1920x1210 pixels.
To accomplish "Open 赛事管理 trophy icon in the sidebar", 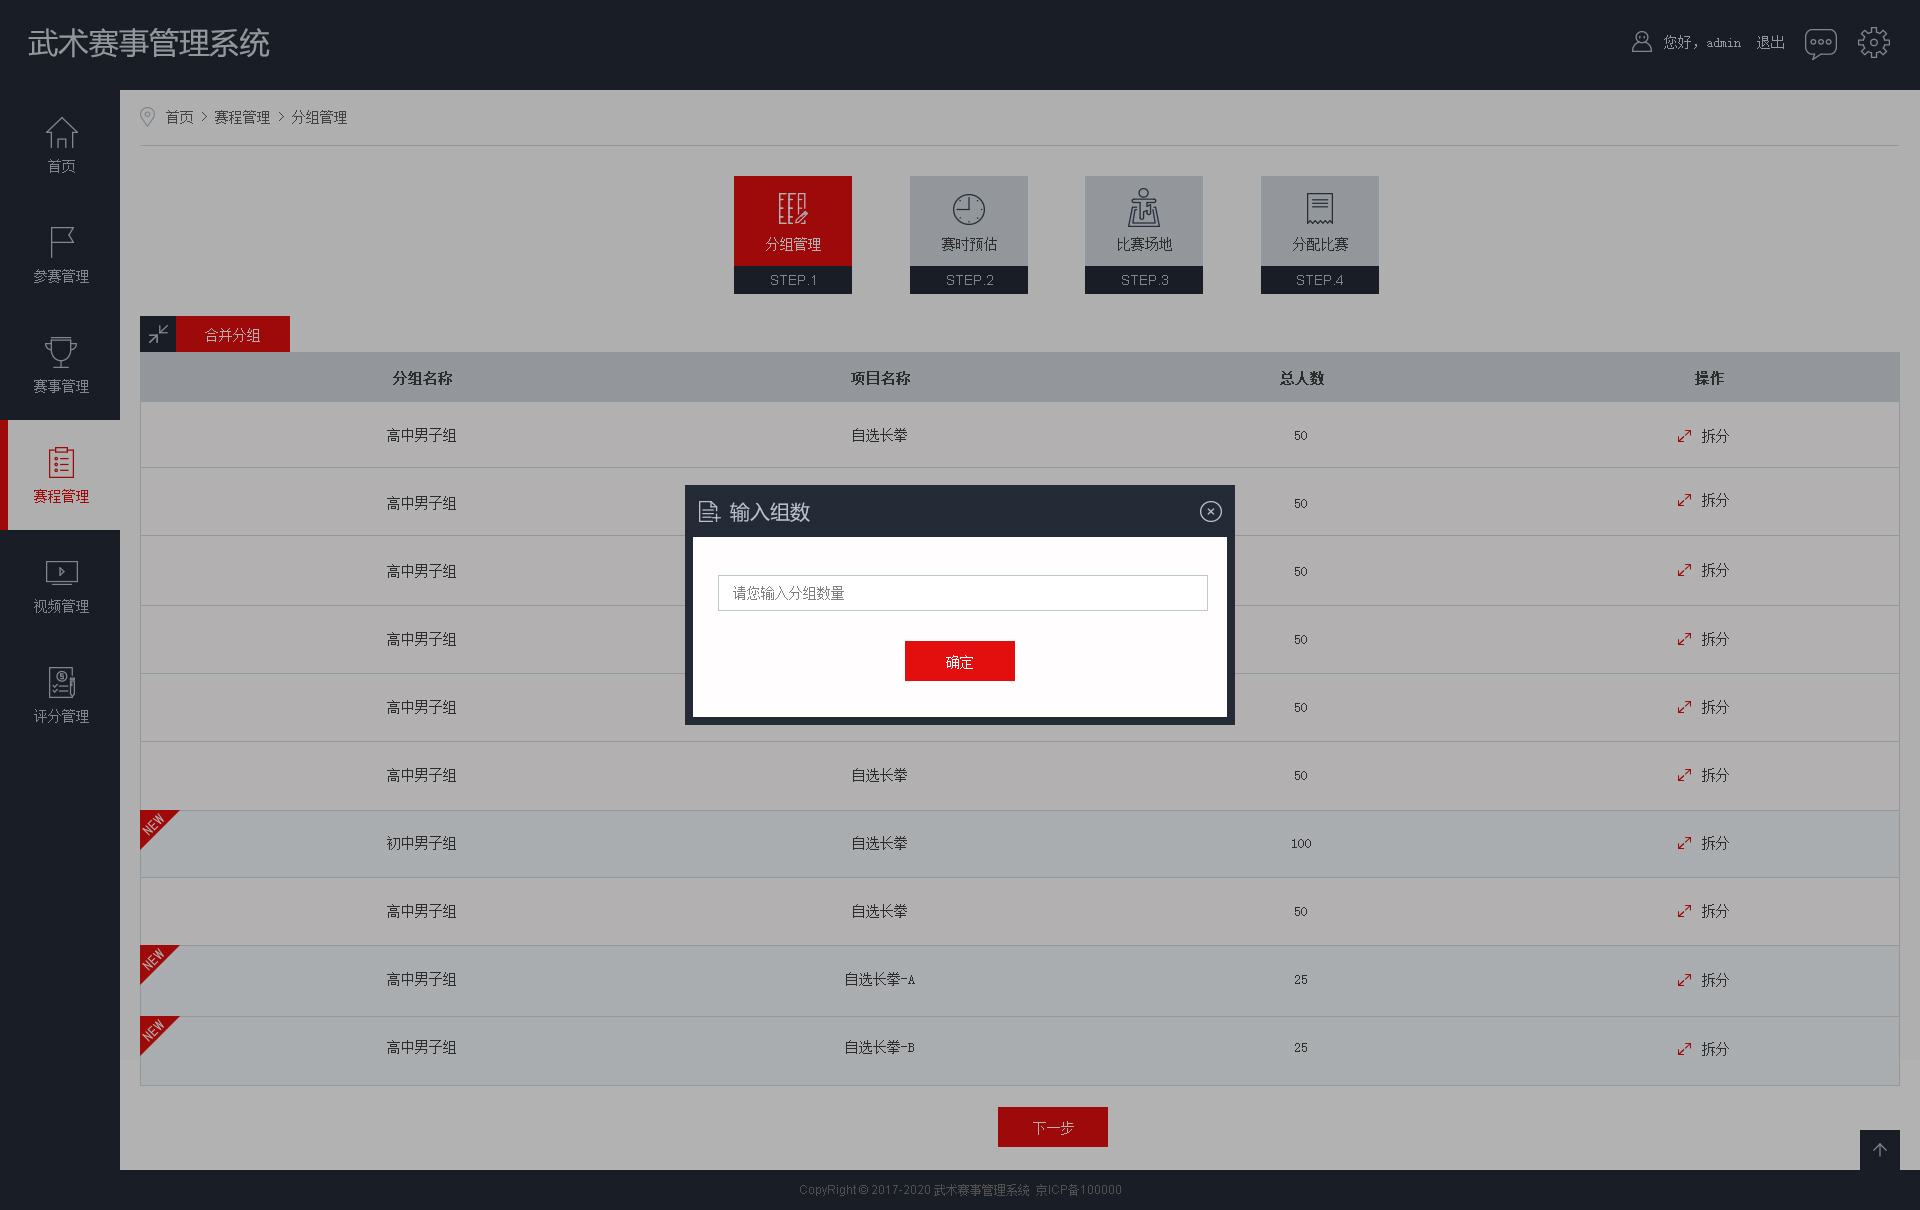I will point(61,353).
